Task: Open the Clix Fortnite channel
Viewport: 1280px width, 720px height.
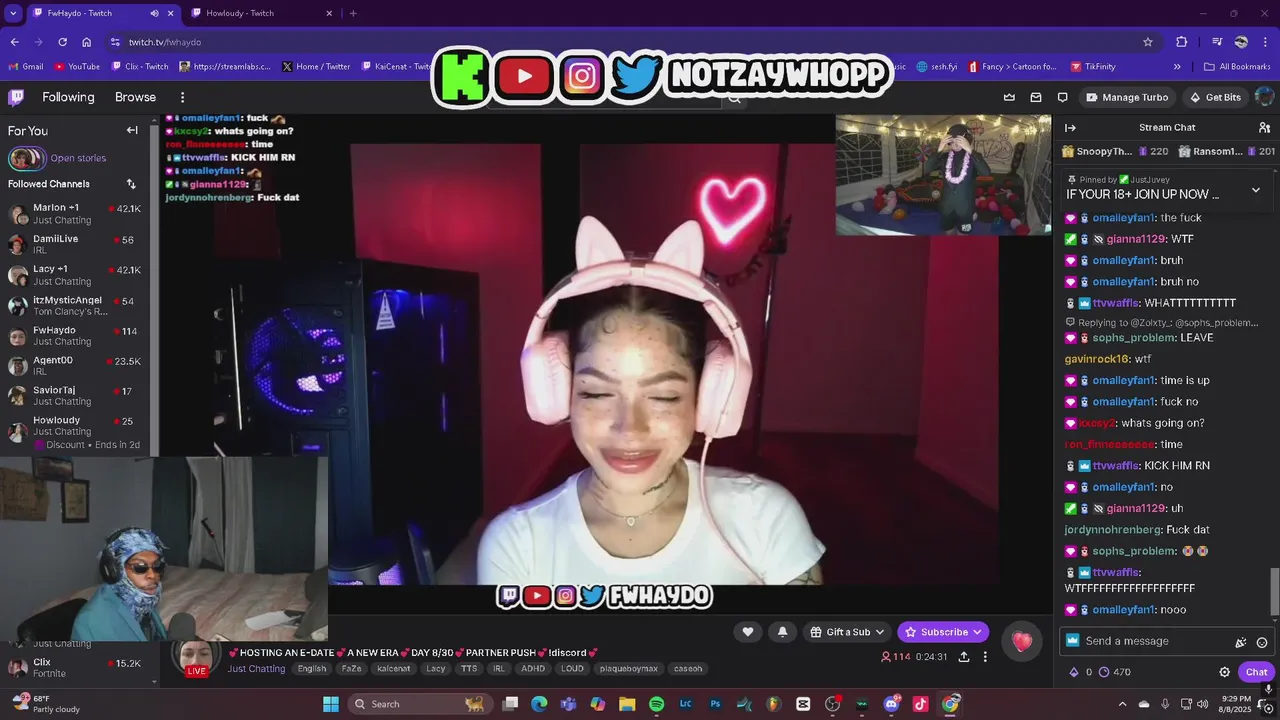Action: coord(75,668)
